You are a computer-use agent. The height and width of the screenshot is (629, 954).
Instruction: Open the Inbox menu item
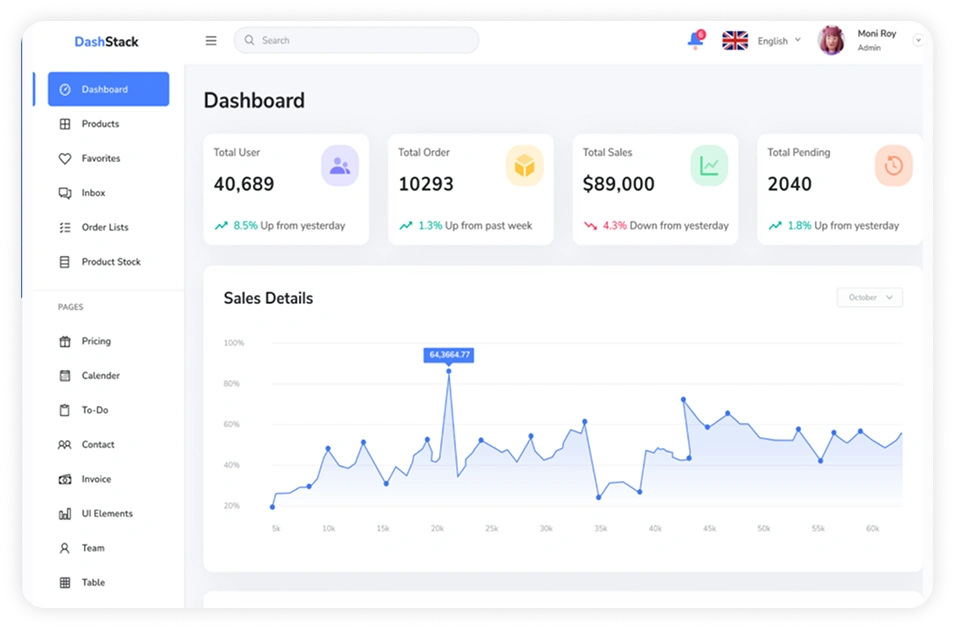(x=93, y=193)
